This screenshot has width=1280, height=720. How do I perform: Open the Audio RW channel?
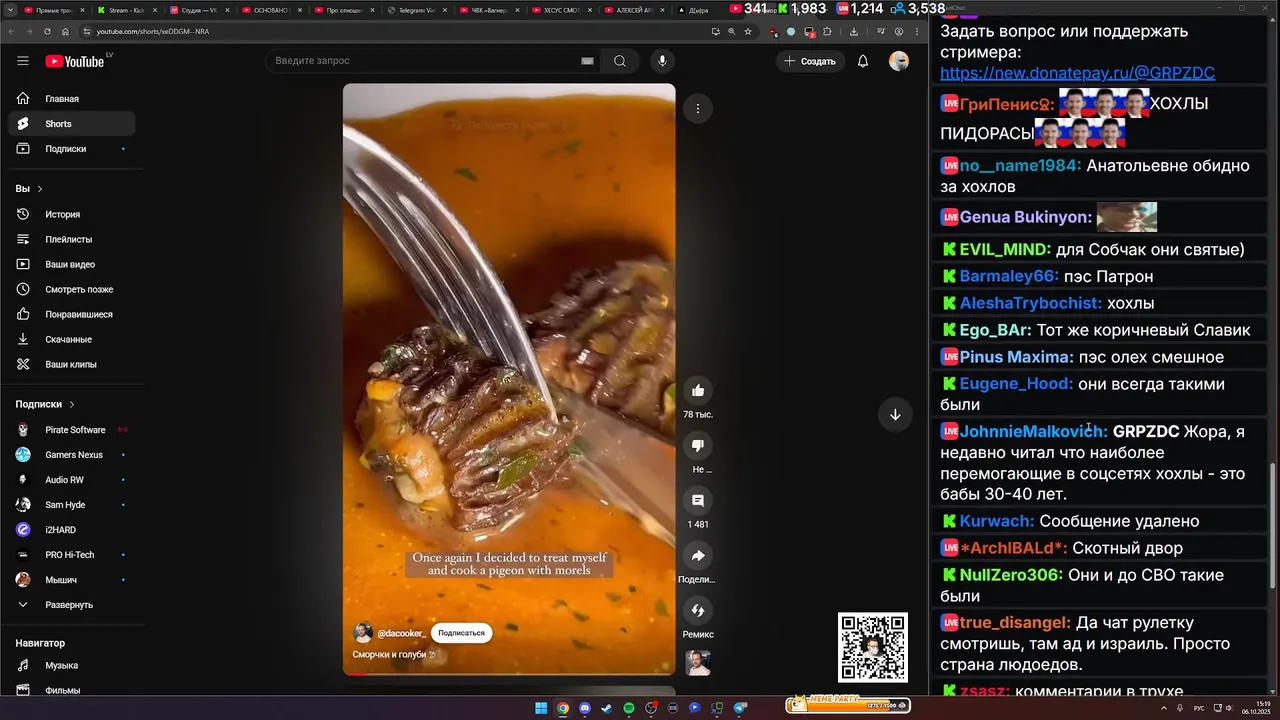71,480
